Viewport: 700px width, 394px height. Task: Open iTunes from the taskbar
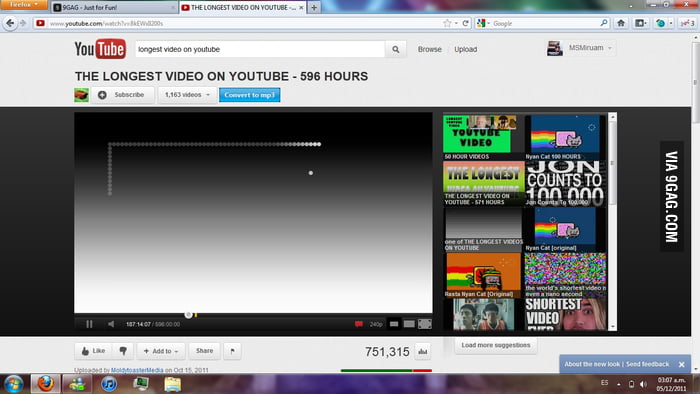click(x=108, y=384)
